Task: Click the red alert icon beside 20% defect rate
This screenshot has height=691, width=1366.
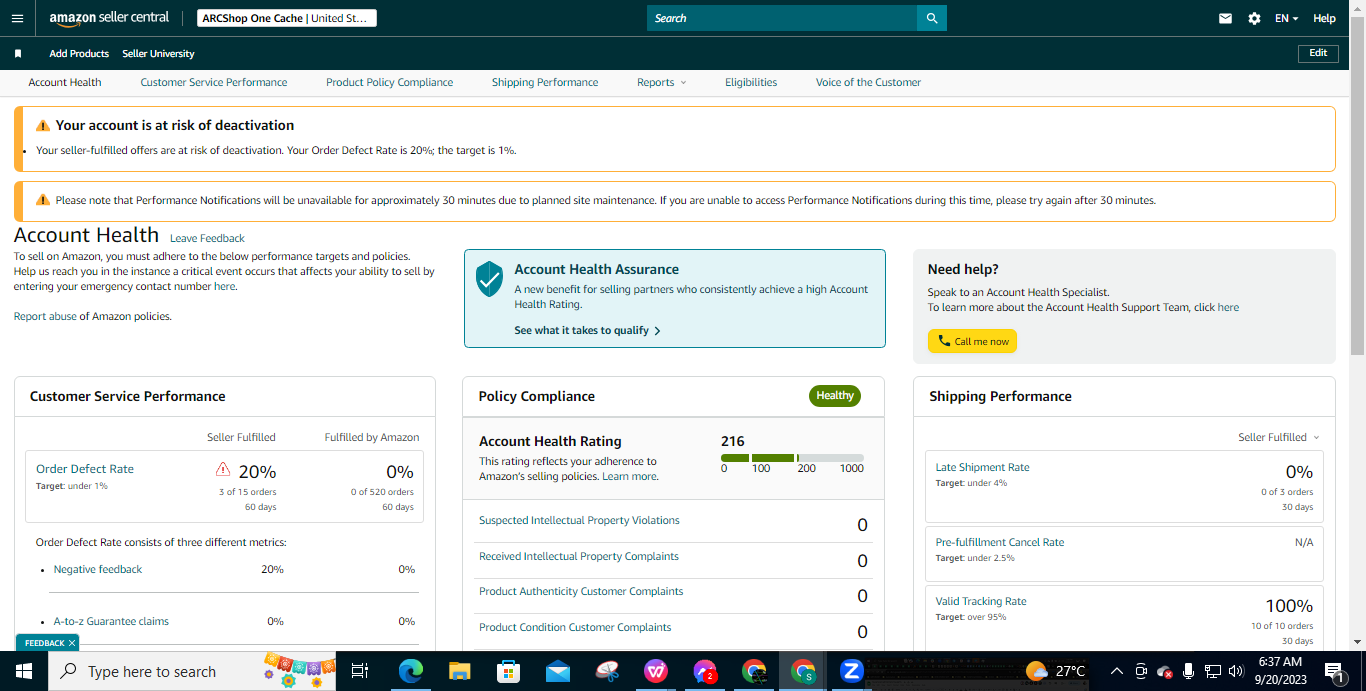Action: pyautogui.click(x=223, y=469)
